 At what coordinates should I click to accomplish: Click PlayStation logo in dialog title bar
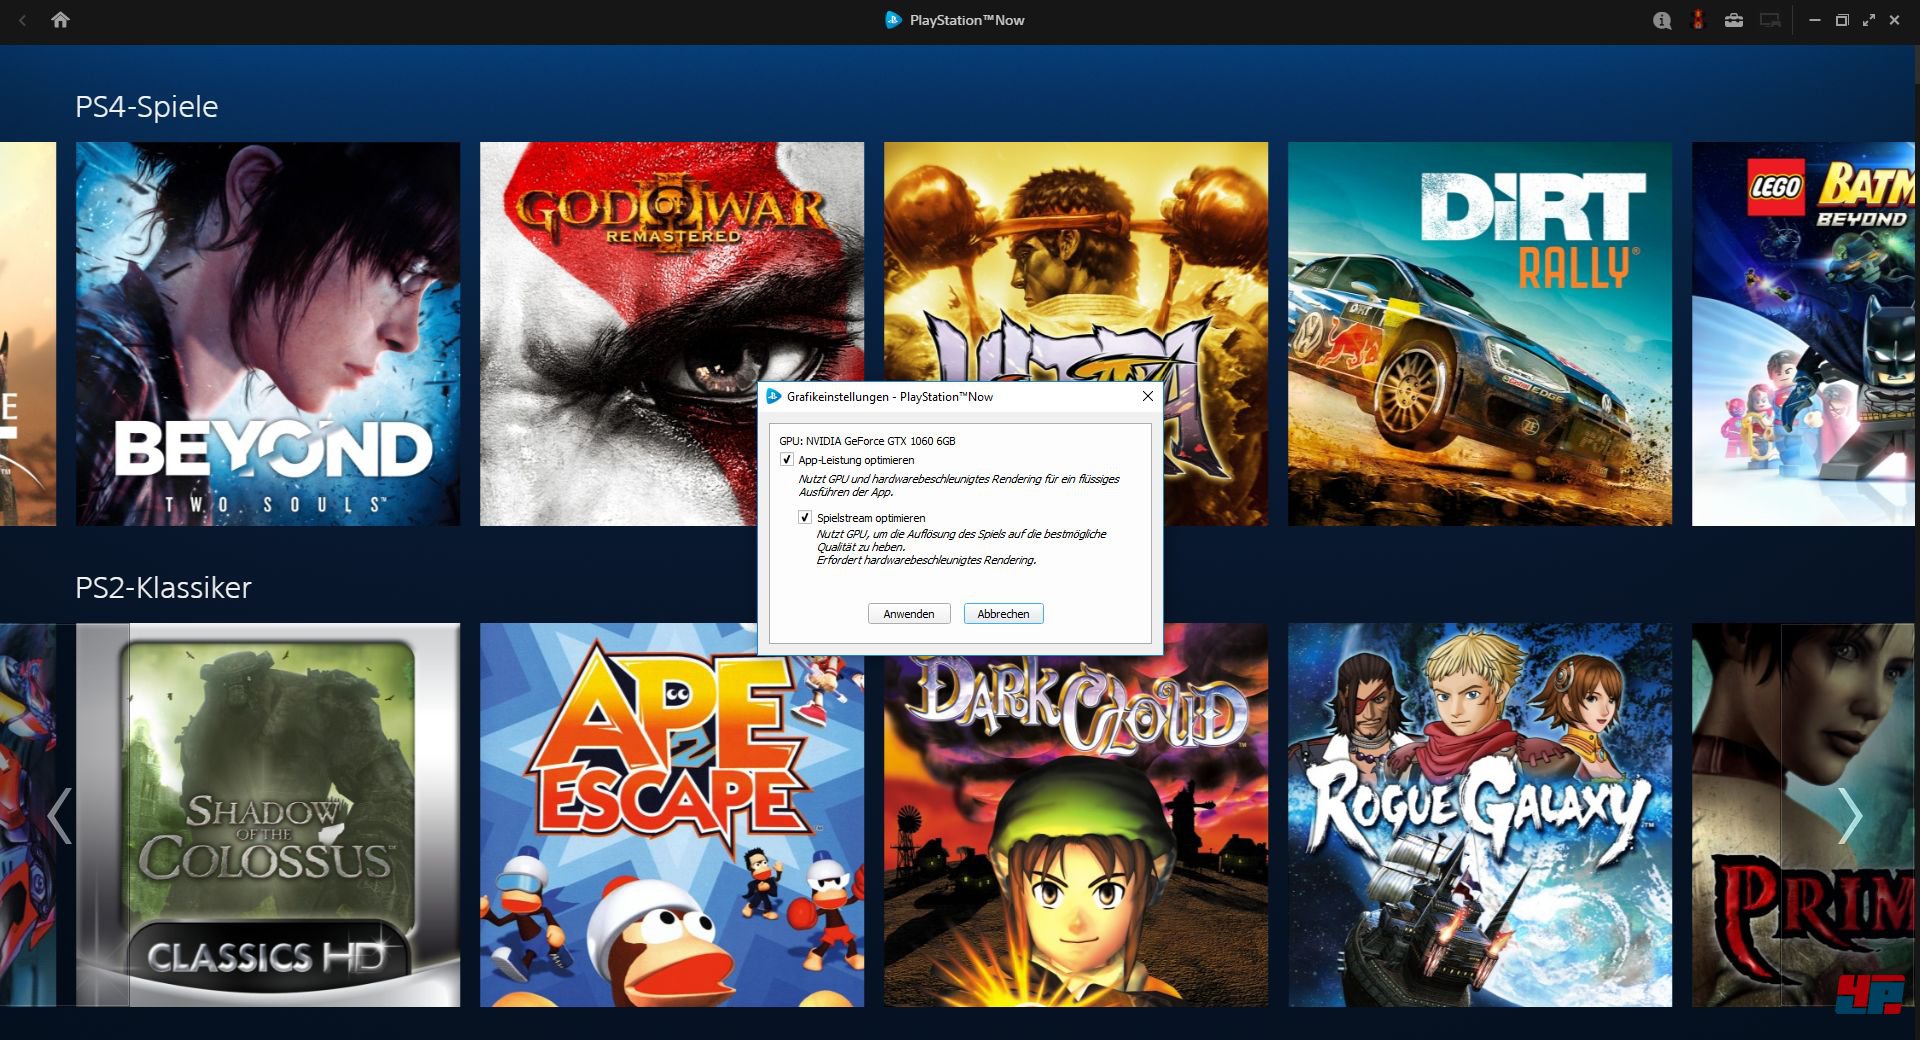tap(773, 397)
